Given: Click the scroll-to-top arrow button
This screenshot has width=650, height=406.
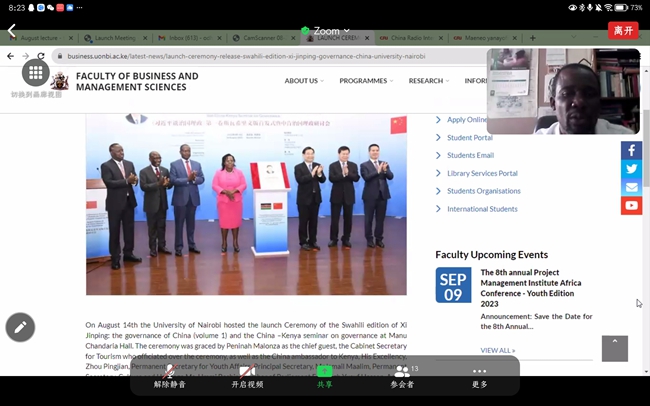Looking at the screenshot, I should pyautogui.click(x=615, y=348).
